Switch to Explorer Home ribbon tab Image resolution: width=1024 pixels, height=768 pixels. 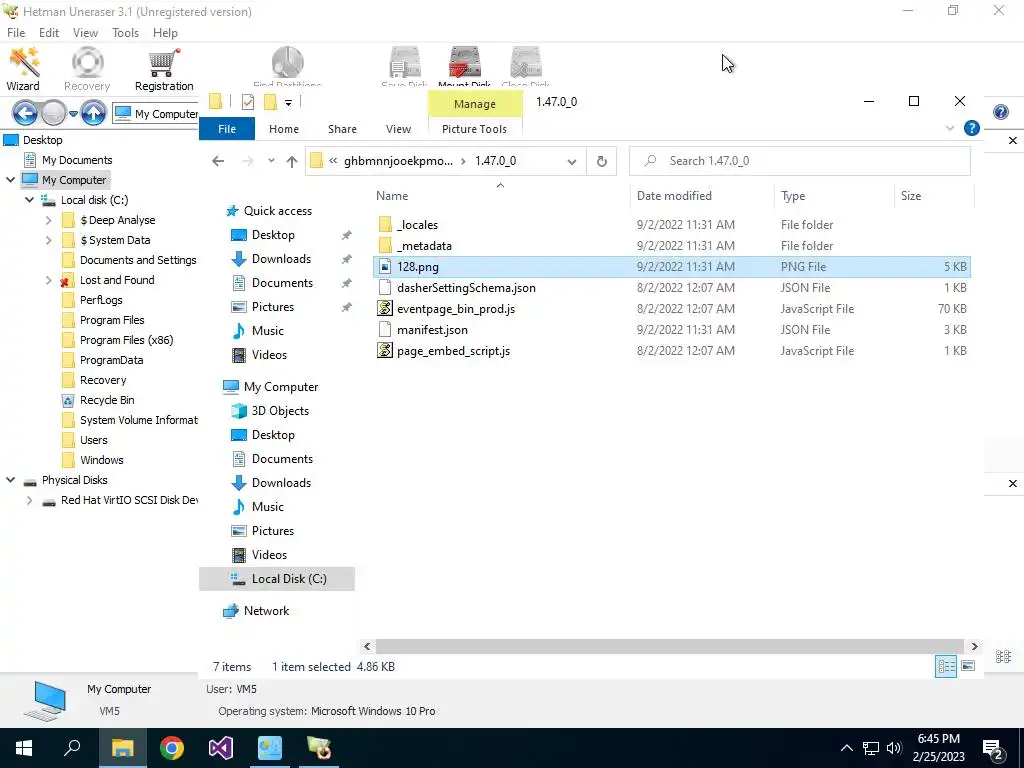283,129
